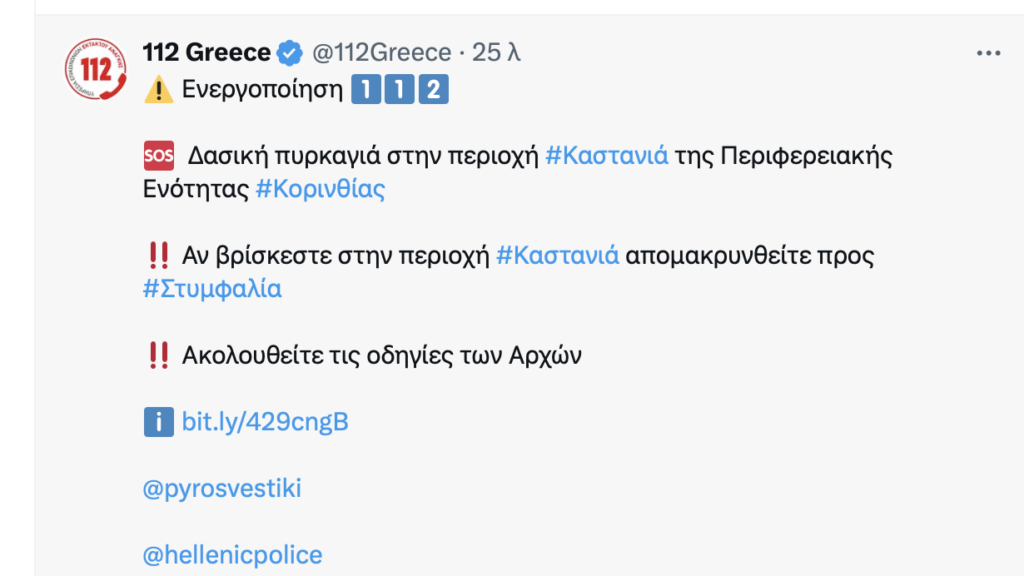Click the blue keycap "2" emoji

432,91
